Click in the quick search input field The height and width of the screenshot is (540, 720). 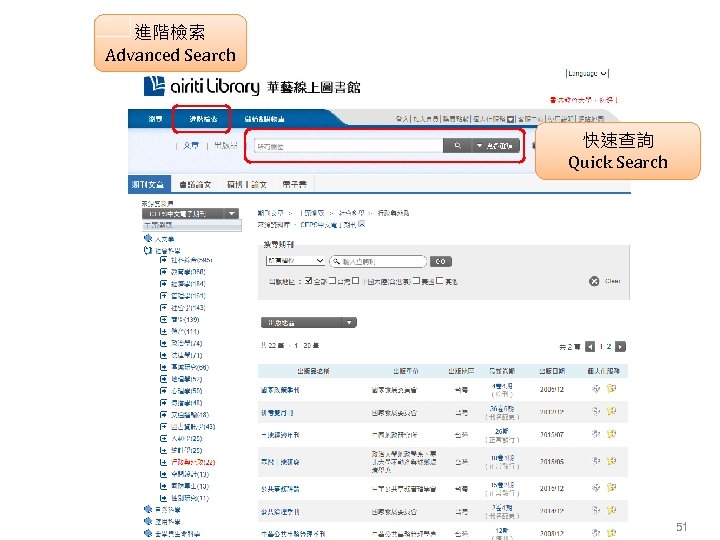pos(349,146)
